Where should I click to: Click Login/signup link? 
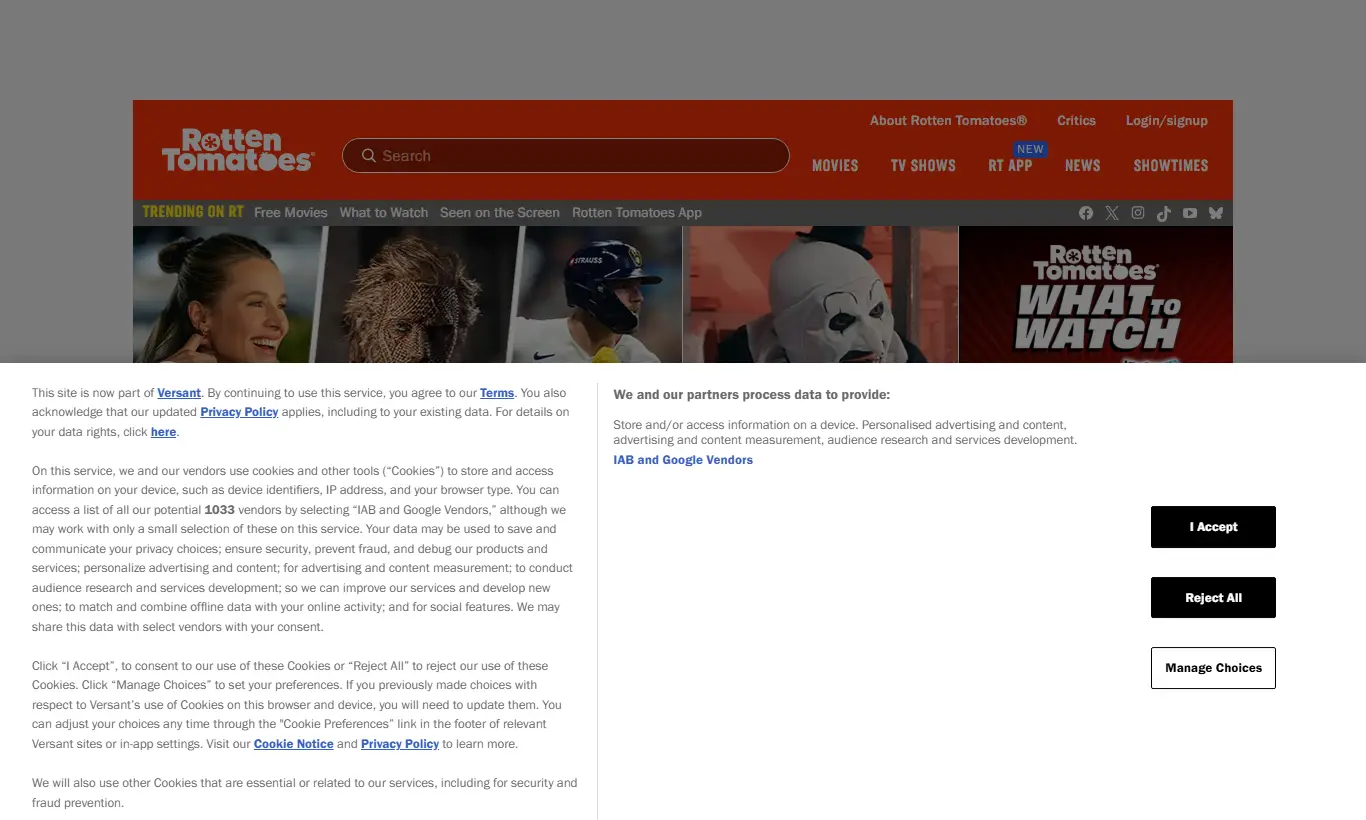1166,120
